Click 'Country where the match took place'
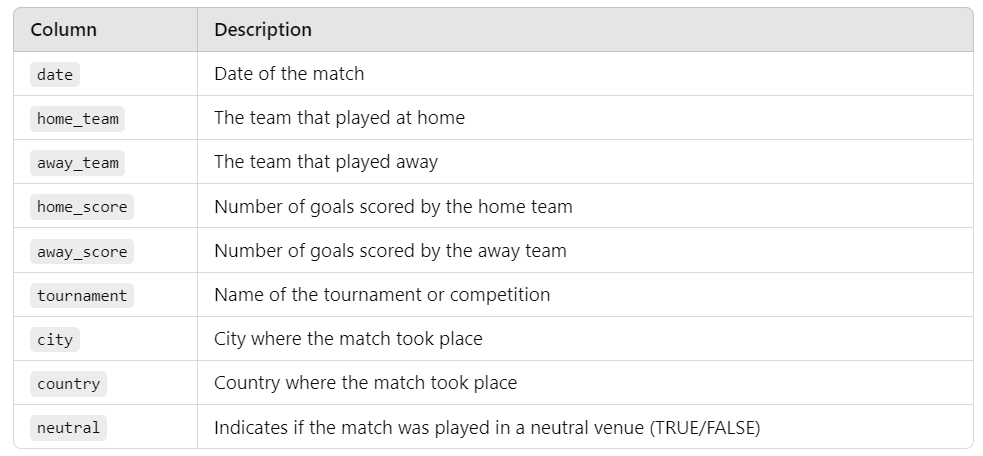This screenshot has width=983, height=456. (x=365, y=383)
